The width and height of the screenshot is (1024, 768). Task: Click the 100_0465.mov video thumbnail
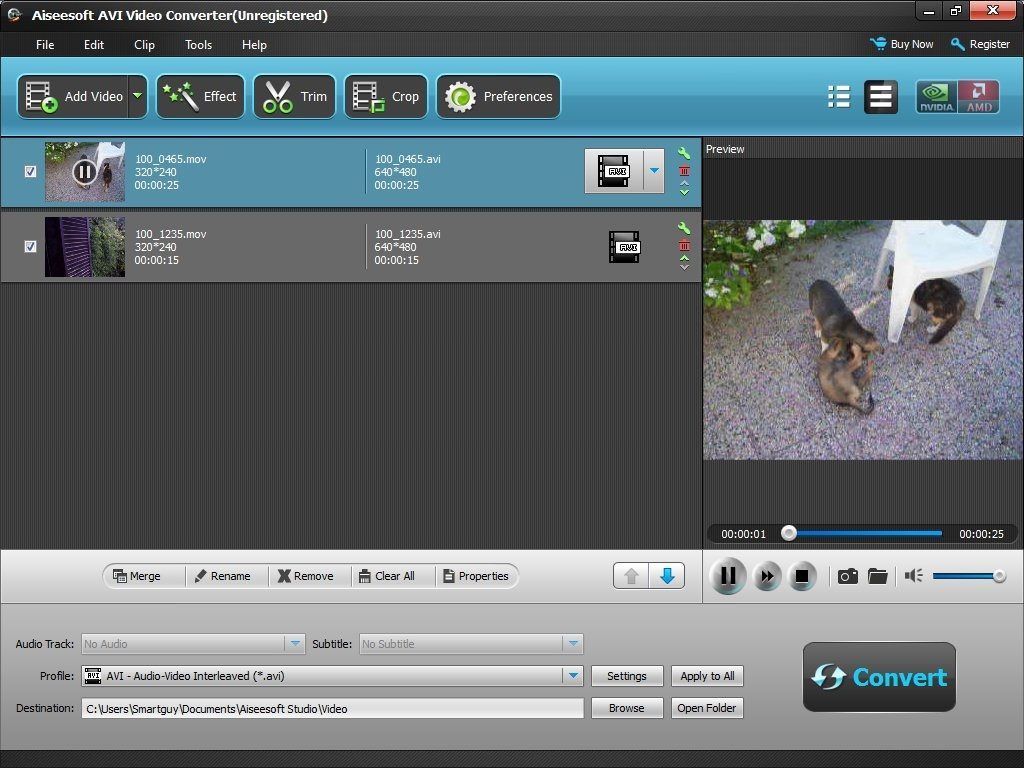[85, 172]
